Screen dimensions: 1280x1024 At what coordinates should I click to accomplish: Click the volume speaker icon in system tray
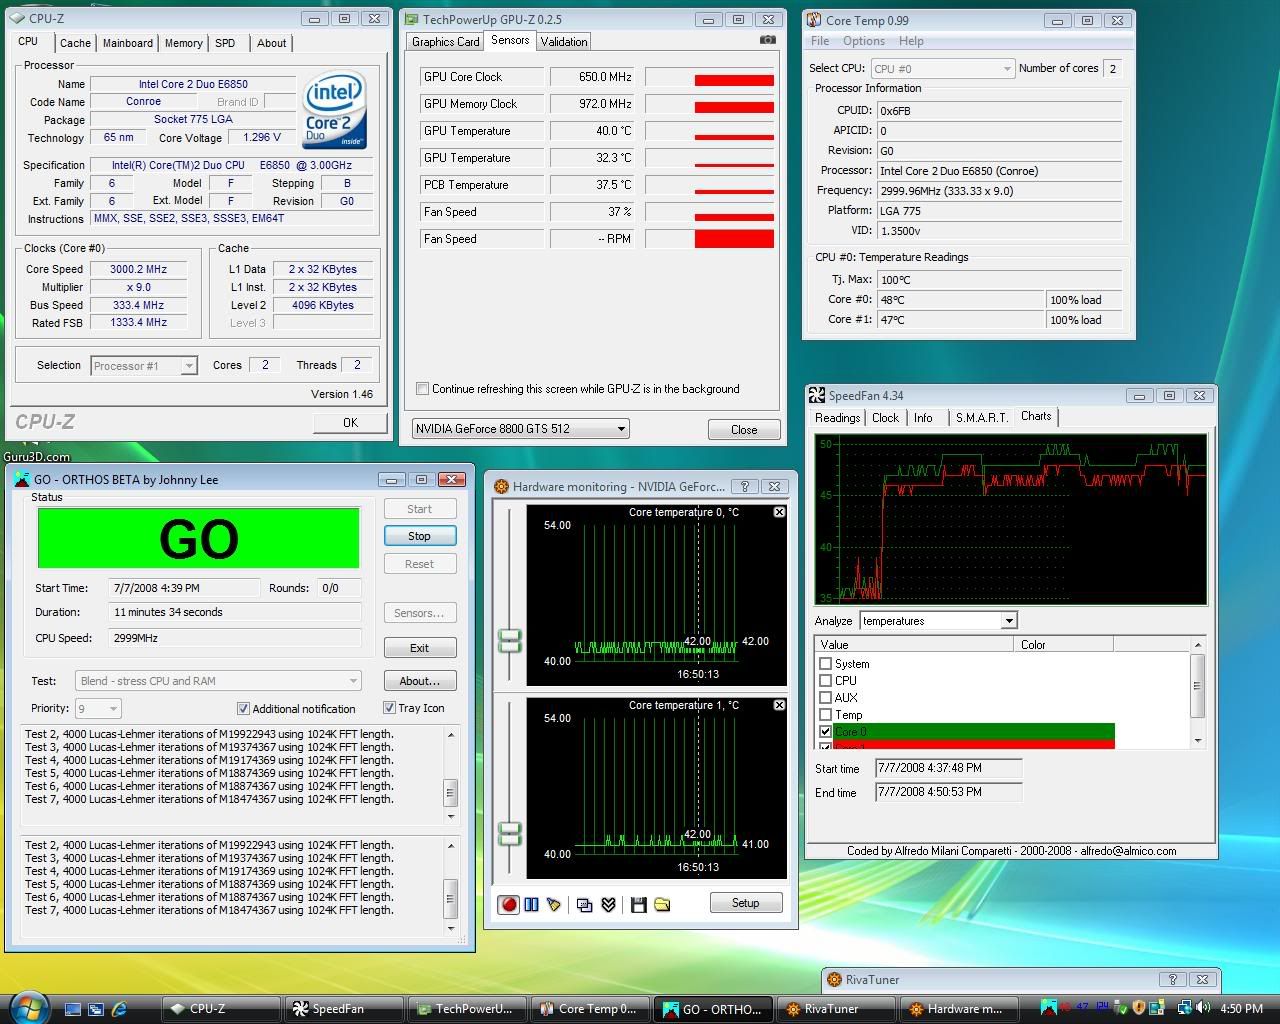click(1204, 1008)
